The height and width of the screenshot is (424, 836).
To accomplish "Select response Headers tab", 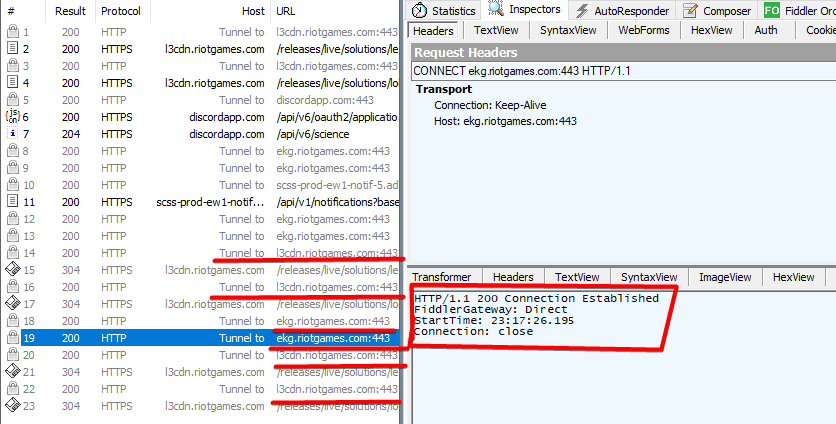I will pos(513,277).
